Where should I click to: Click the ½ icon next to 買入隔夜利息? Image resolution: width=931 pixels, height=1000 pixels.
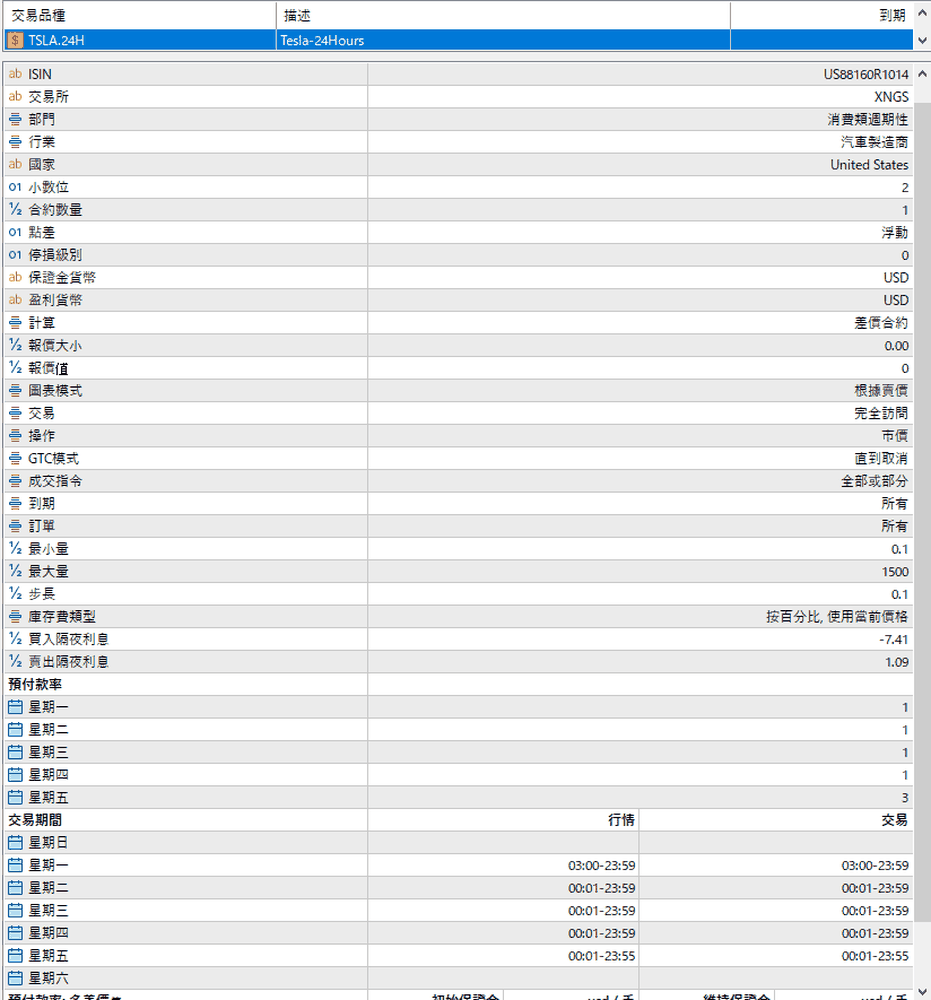(x=15, y=639)
